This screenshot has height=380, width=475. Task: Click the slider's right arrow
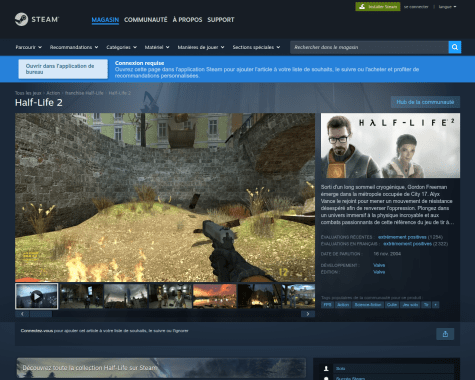pos(308,314)
